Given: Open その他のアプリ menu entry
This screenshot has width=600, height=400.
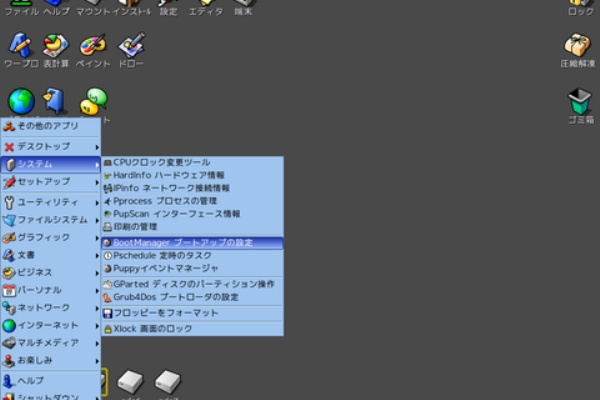Looking at the screenshot, I should pos(51,126).
